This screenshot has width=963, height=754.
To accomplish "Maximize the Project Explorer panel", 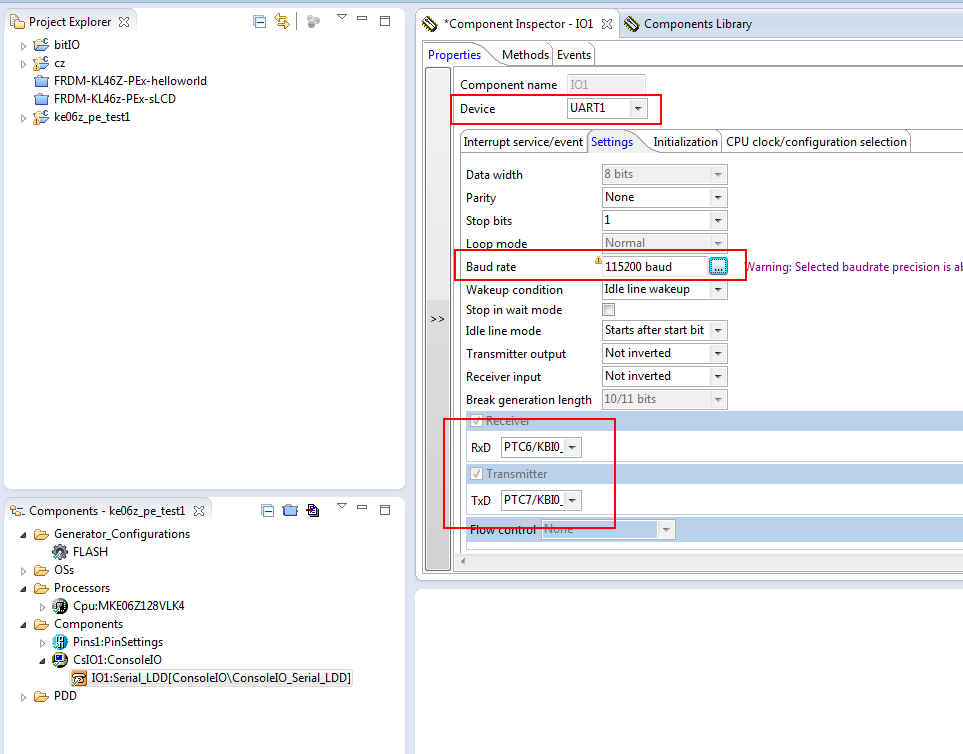I will point(385,21).
